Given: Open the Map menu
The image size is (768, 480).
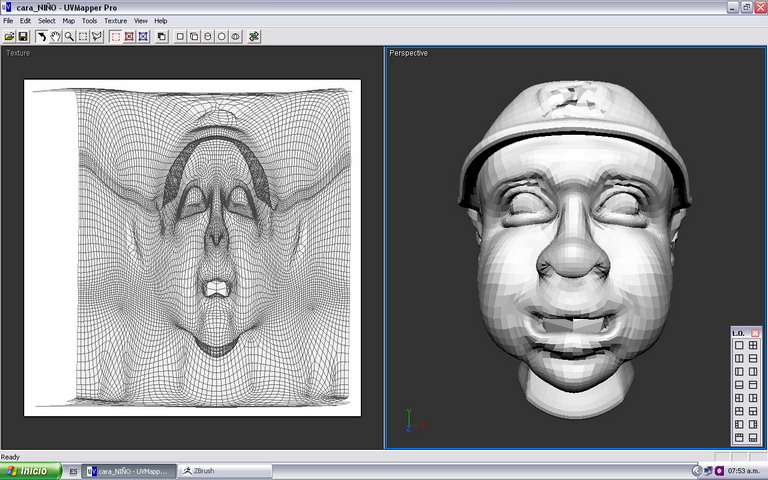Looking at the screenshot, I should click(x=68, y=20).
